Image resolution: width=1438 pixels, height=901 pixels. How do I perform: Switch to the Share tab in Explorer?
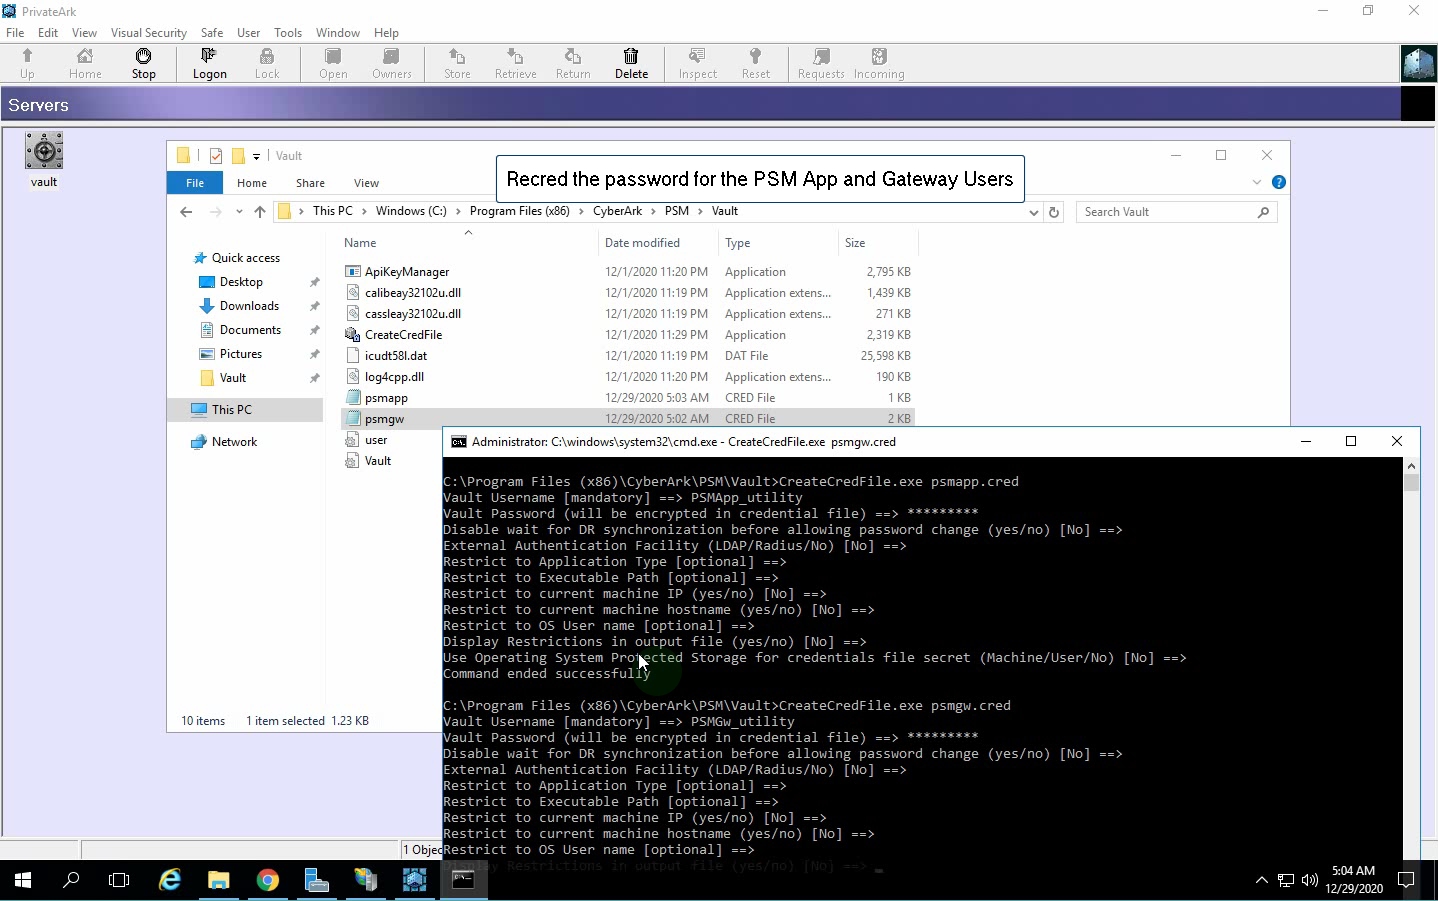(x=310, y=183)
